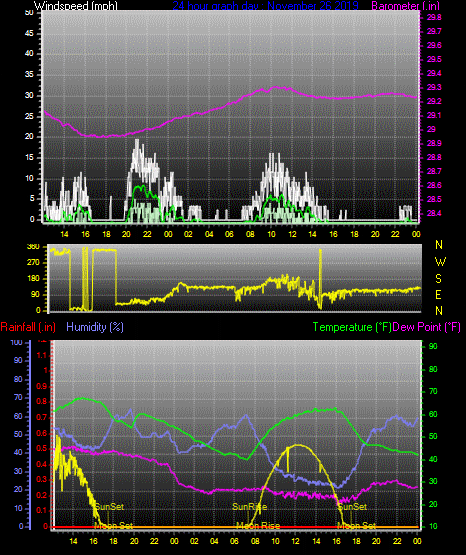Click the S compass letter beside wind direction graph
Viewport: 466px width, 555px height.
pos(438,279)
